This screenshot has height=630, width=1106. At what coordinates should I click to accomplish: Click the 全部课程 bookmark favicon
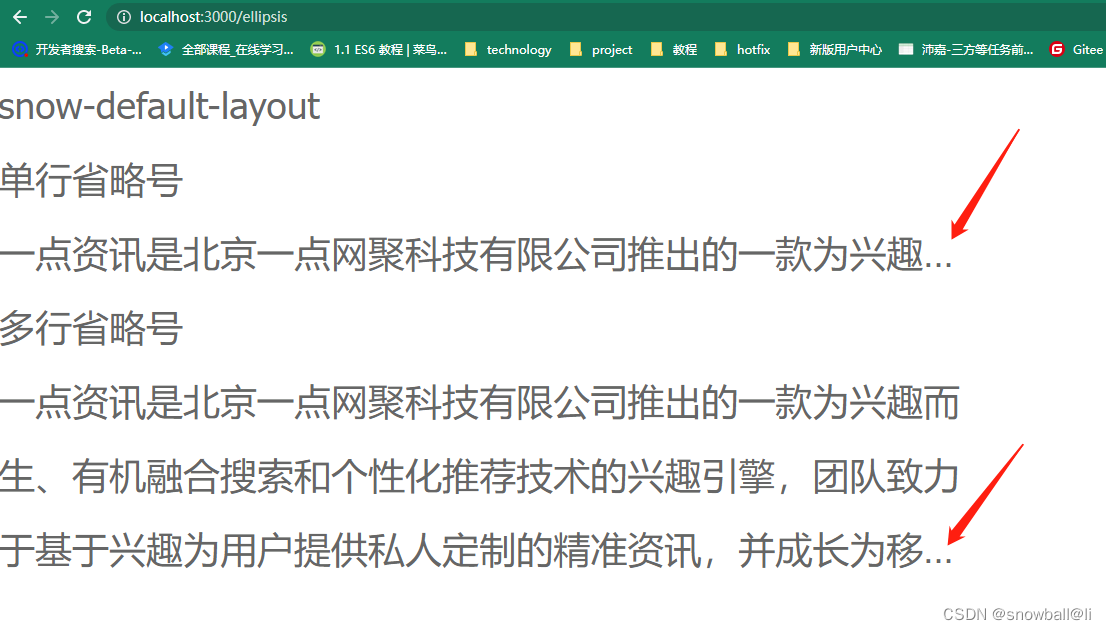[x=166, y=49]
